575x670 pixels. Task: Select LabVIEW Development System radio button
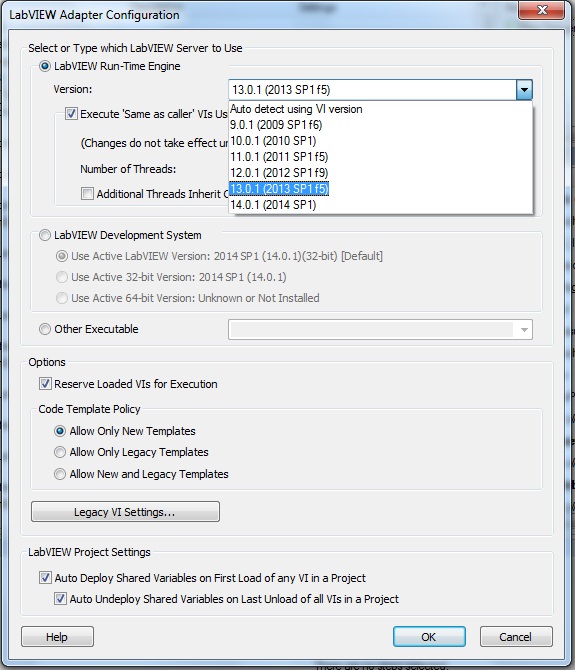pos(45,235)
